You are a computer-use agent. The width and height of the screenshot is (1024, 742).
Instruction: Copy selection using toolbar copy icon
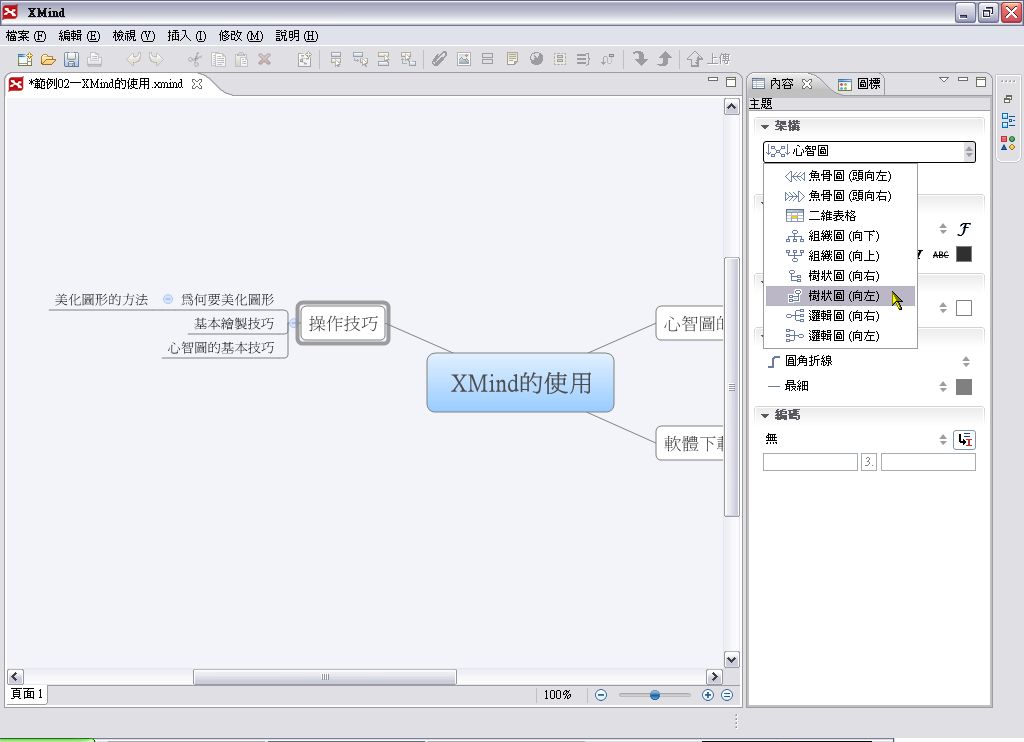coord(218,59)
